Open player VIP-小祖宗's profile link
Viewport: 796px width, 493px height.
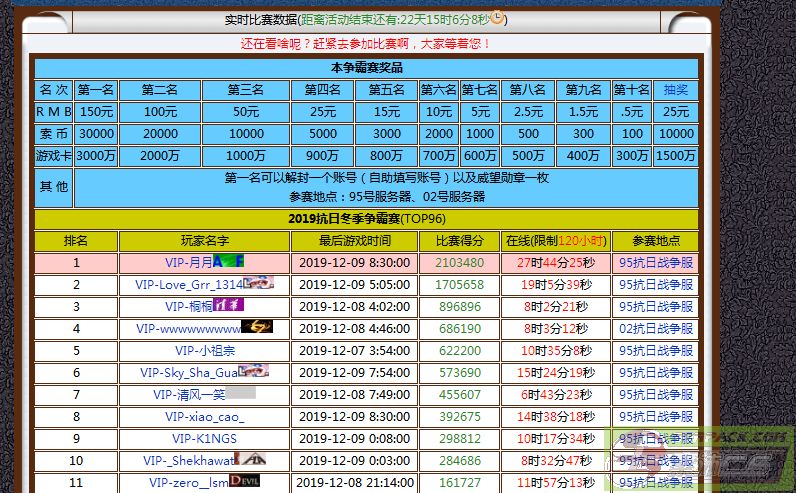204,350
